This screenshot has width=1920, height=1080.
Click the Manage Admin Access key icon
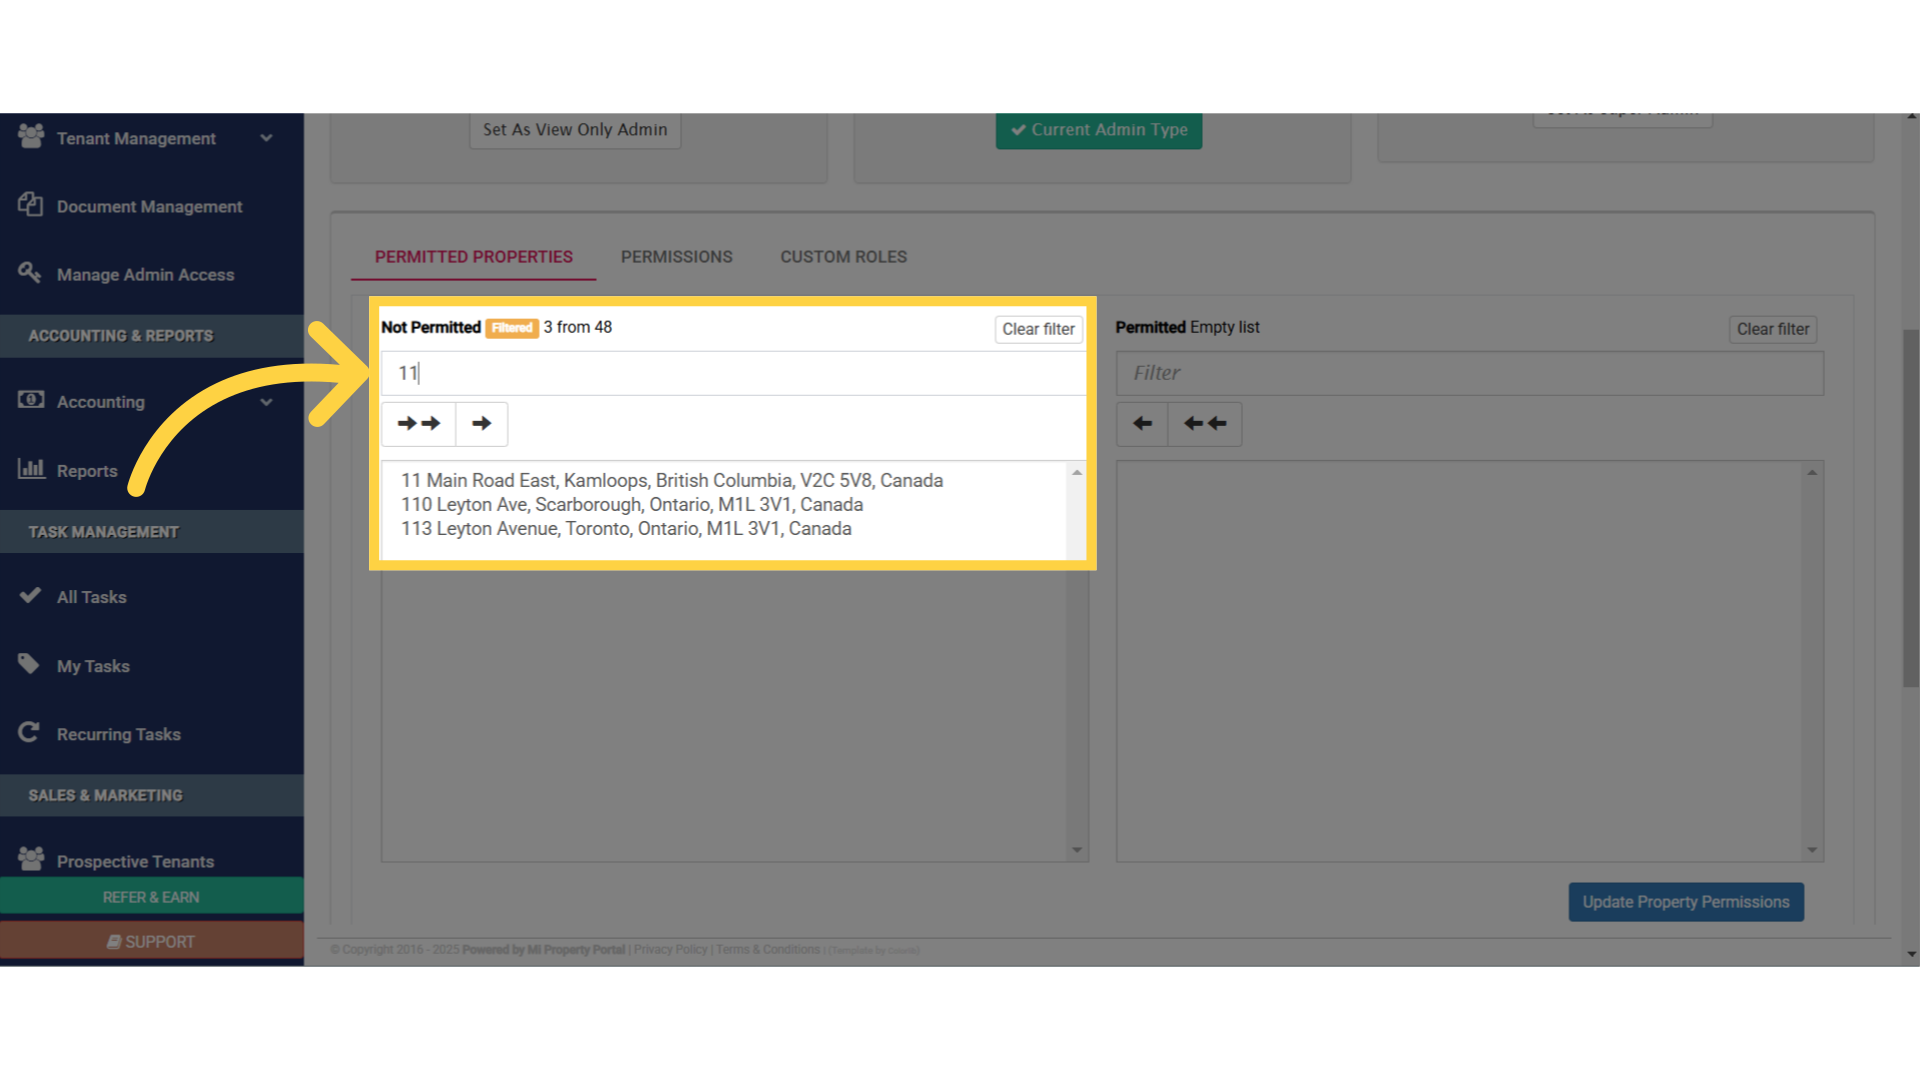30,272
